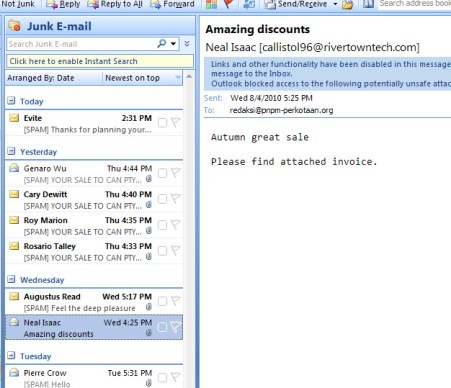Image resolution: width=451 pixels, height=388 pixels.
Task: Click the envelope icon of Cary Dewitt message
Action: tap(14, 194)
